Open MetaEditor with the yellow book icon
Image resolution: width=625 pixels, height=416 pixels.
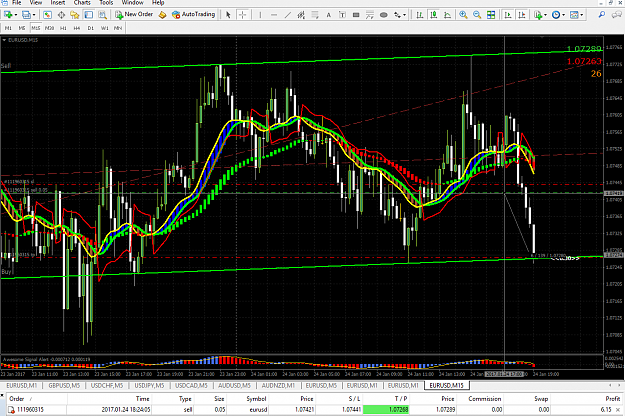pyautogui.click(x=162, y=15)
